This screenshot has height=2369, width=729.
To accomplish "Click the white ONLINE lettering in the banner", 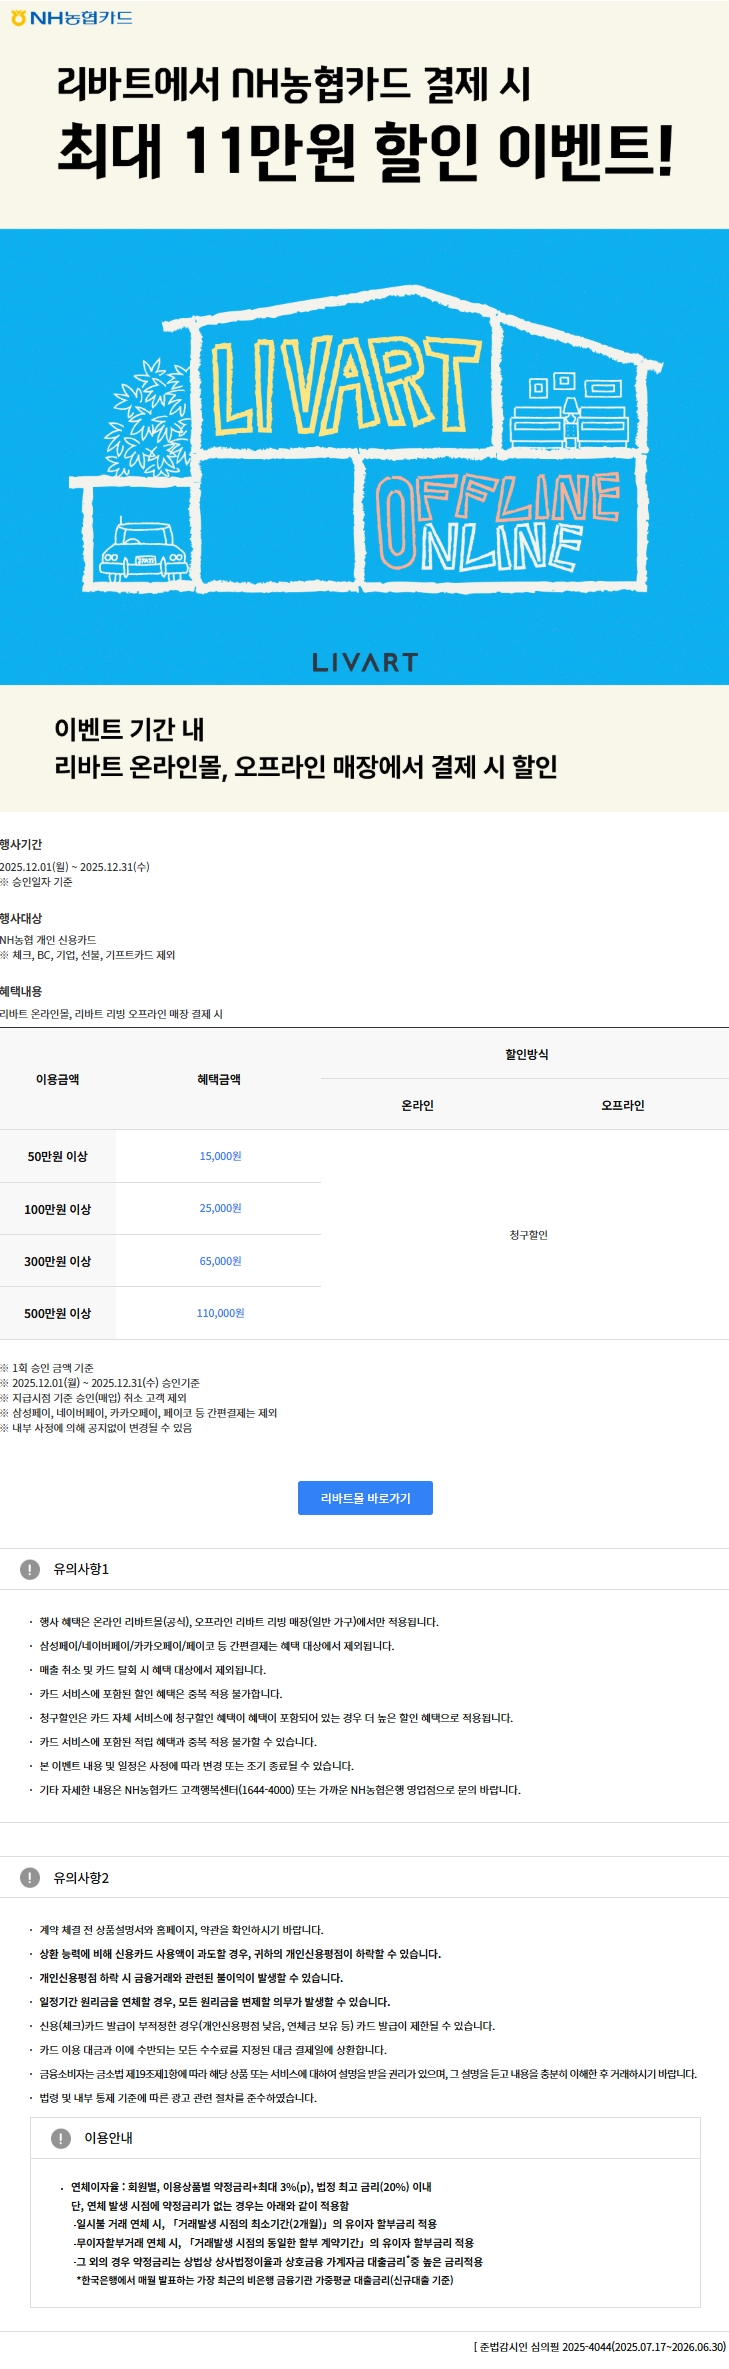I will [500, 547].
